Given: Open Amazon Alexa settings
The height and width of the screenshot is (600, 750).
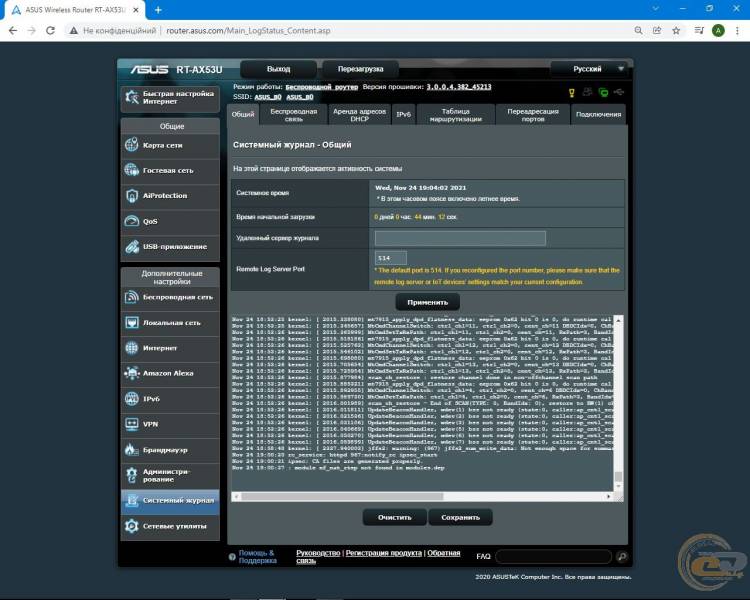Looking at the screenshot, I should click(170, 373).
